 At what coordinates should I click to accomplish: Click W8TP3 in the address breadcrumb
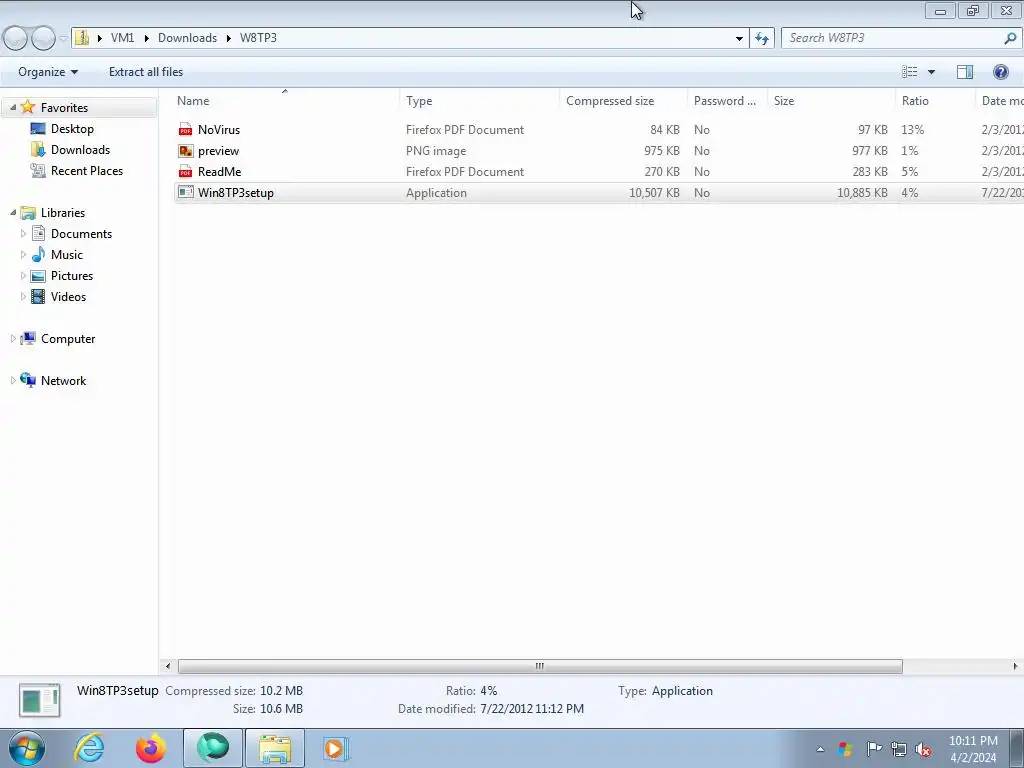[258, 38]
